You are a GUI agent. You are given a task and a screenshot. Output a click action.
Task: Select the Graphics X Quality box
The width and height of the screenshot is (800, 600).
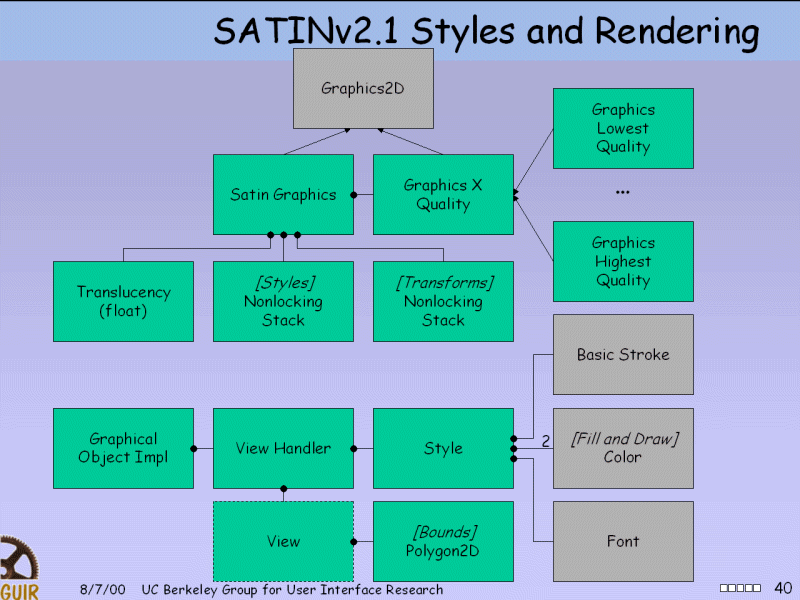443,195
